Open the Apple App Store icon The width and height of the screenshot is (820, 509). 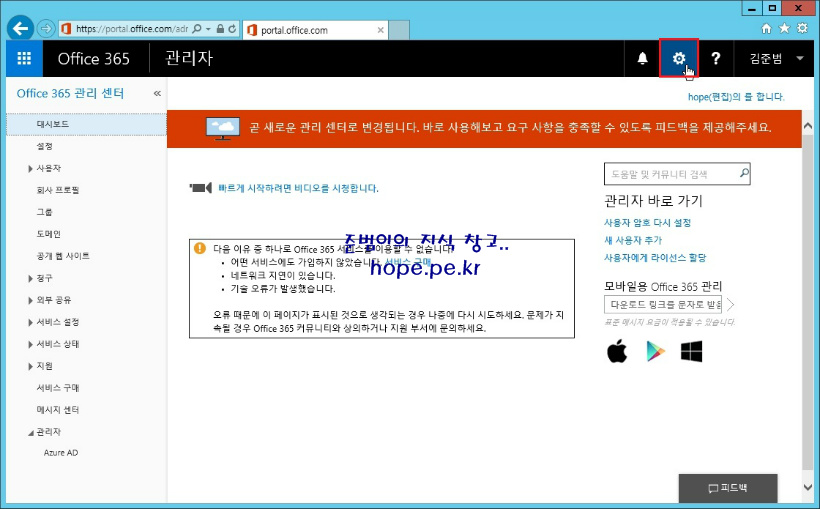coord(617,351)
